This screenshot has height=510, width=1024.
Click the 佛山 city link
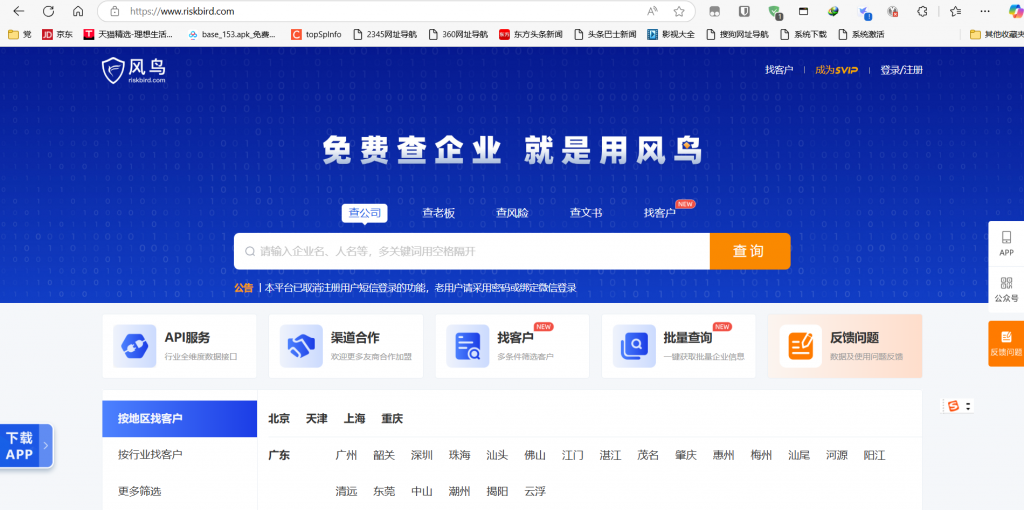click(x=535, y=455)
